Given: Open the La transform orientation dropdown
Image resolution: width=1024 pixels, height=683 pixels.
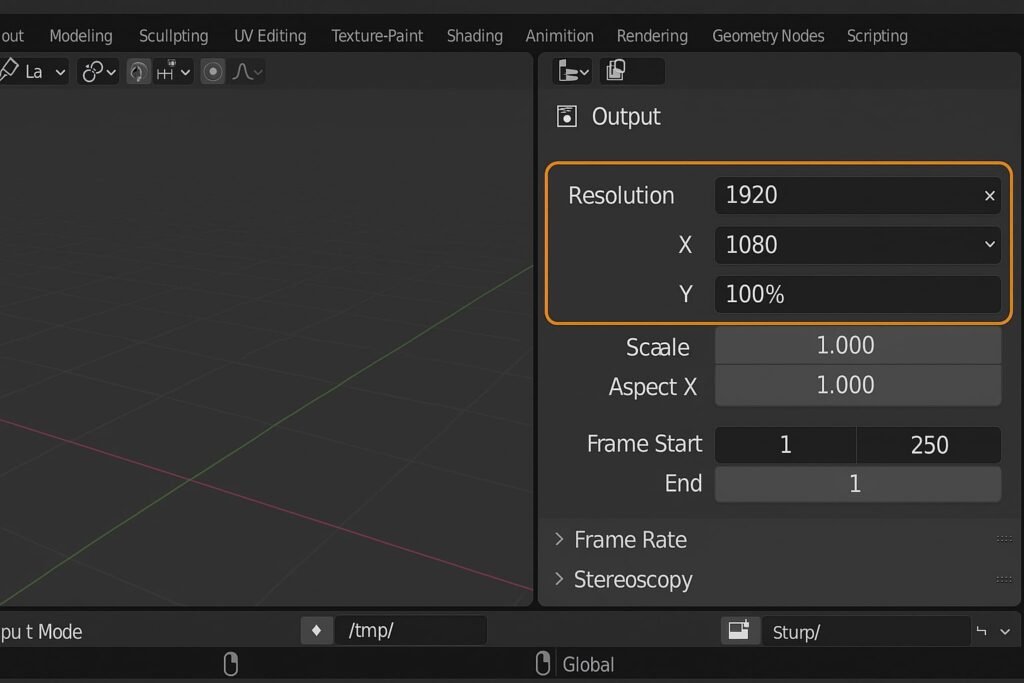Looking at the screenshot, I should (x=34, y=72).
